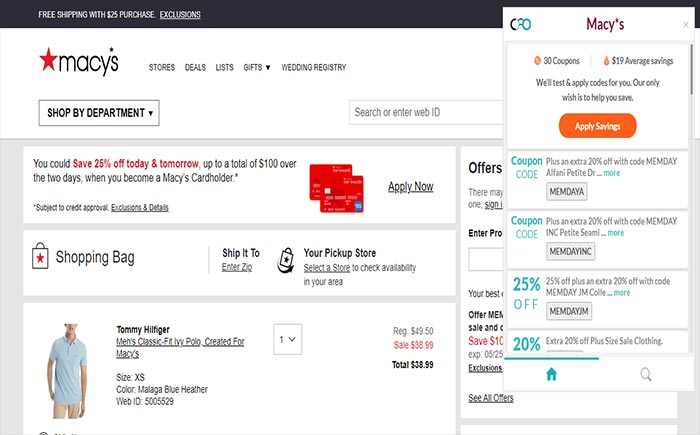Click the Macy's credit cards image
The width and height of the screenshot is (700, 435).
(337, 188)
